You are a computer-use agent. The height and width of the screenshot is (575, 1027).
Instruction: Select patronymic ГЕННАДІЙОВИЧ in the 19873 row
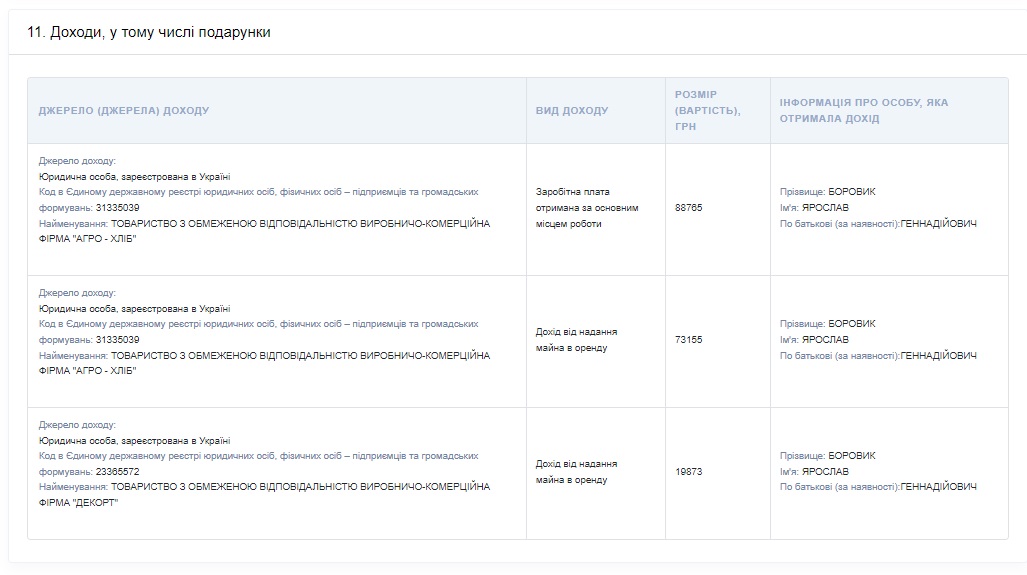939,487
